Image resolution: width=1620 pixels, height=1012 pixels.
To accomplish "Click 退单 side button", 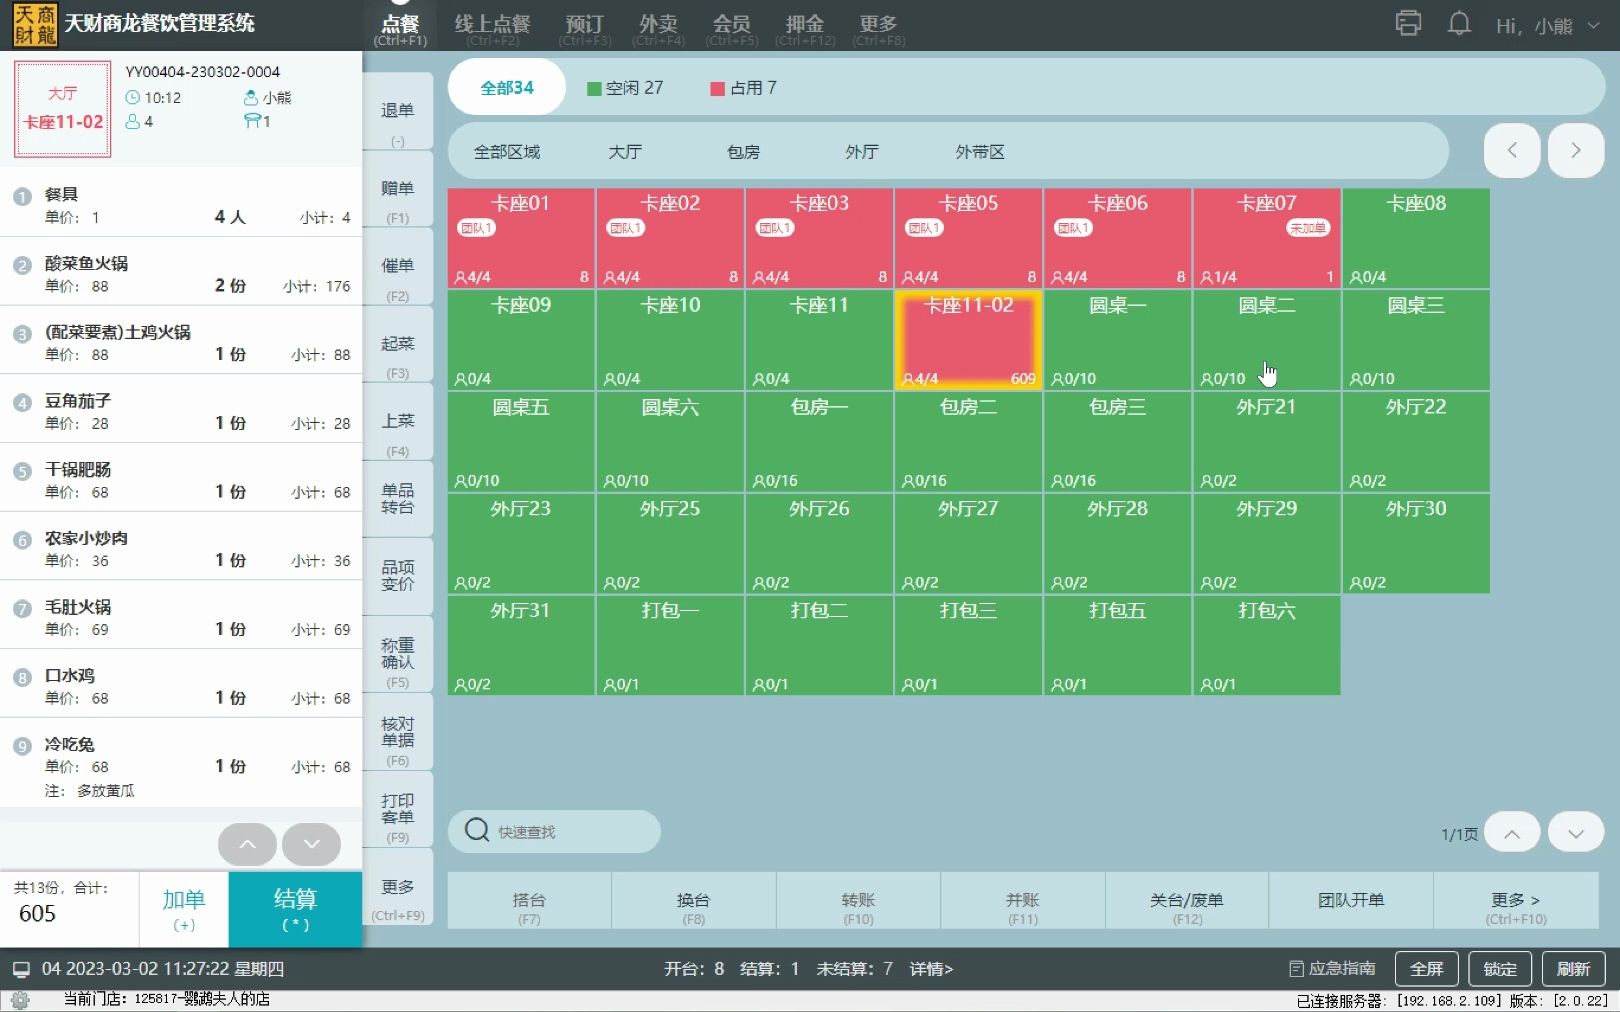I will pos(398,111).
